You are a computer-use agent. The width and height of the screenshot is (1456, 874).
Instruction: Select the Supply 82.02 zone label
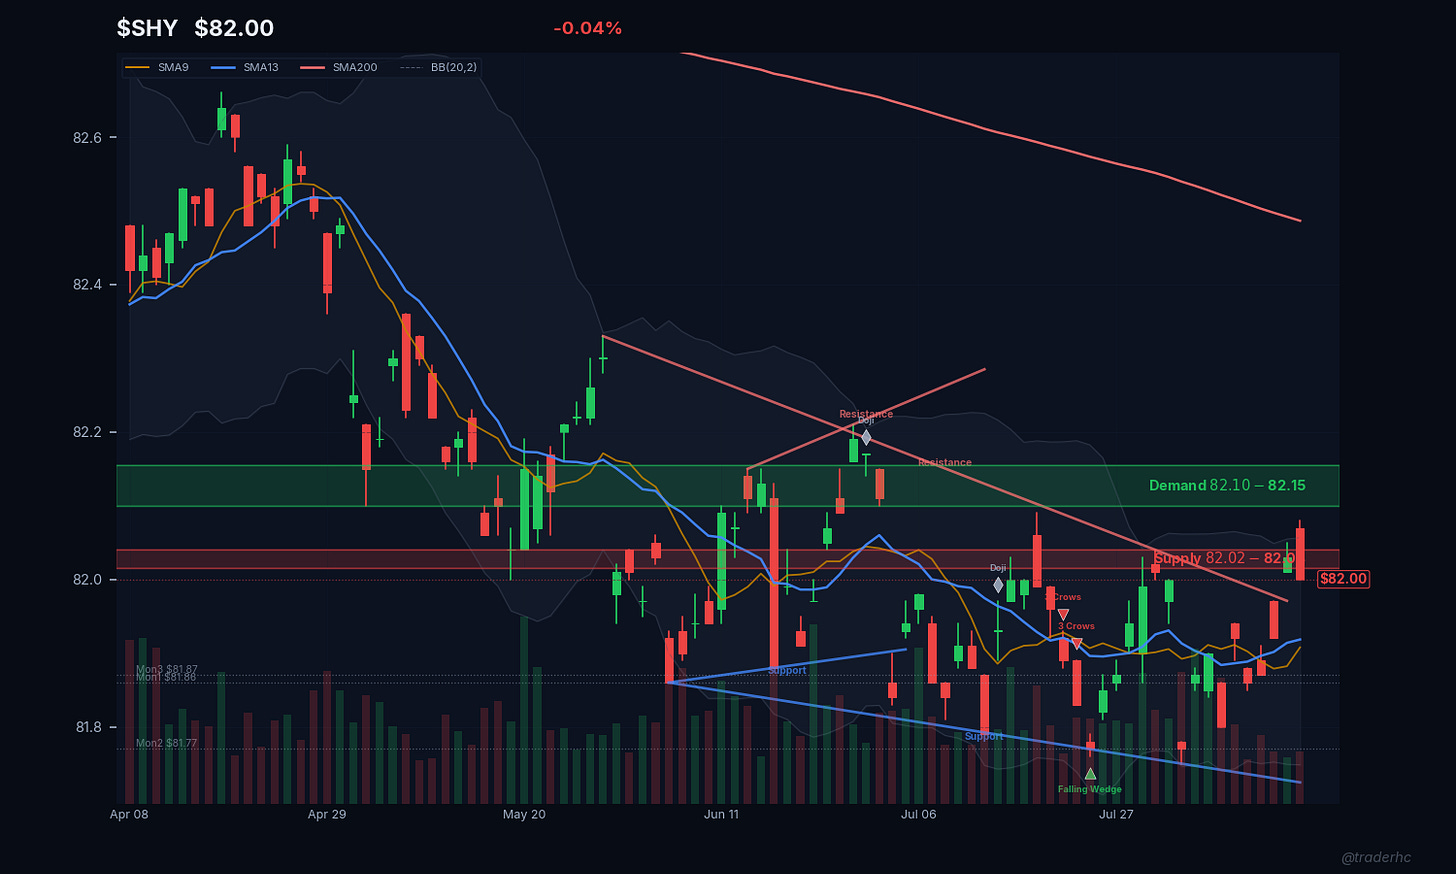(1224, 558)
